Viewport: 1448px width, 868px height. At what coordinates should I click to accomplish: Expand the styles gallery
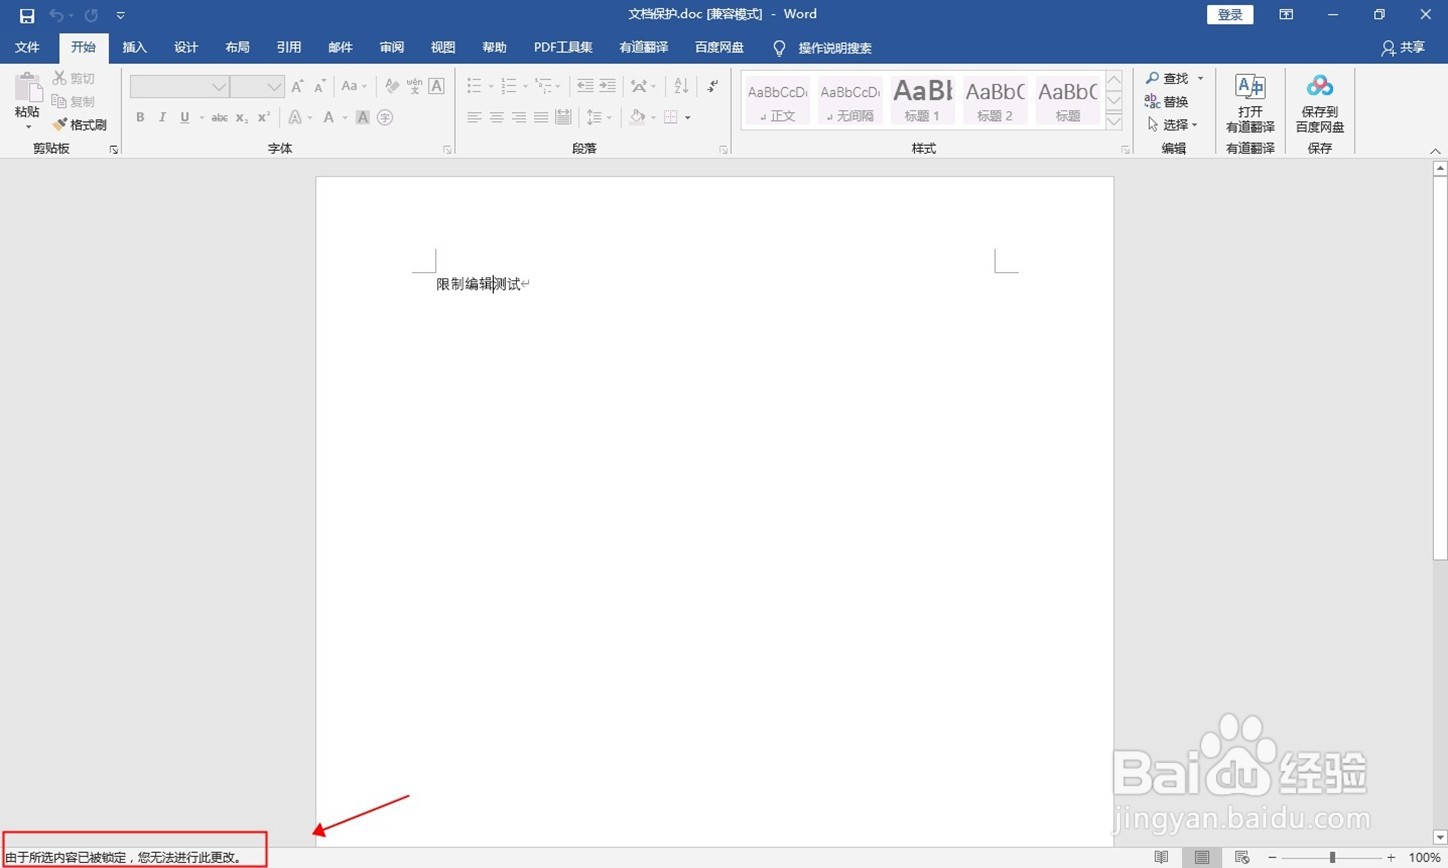(x=1113, y=121)
